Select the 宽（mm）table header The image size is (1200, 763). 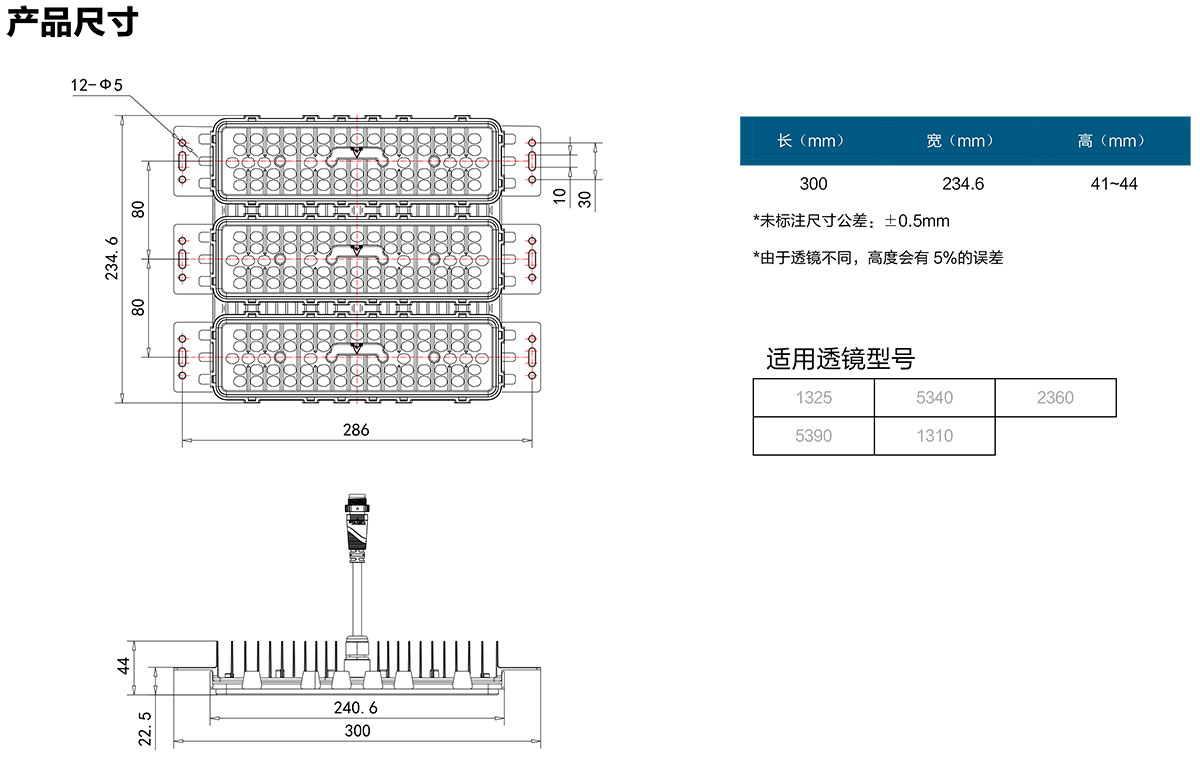(x=959, y=141)
